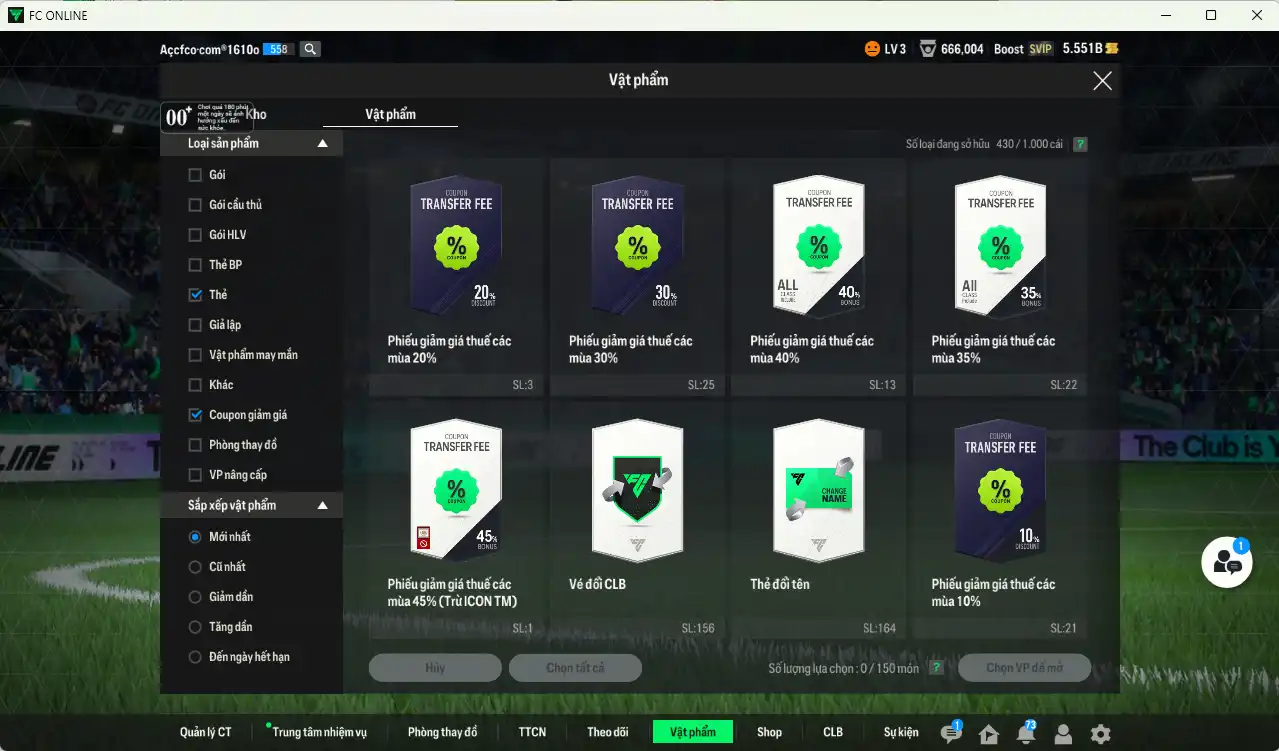Click the trophy icon beside 666,004

coord(928,49)
